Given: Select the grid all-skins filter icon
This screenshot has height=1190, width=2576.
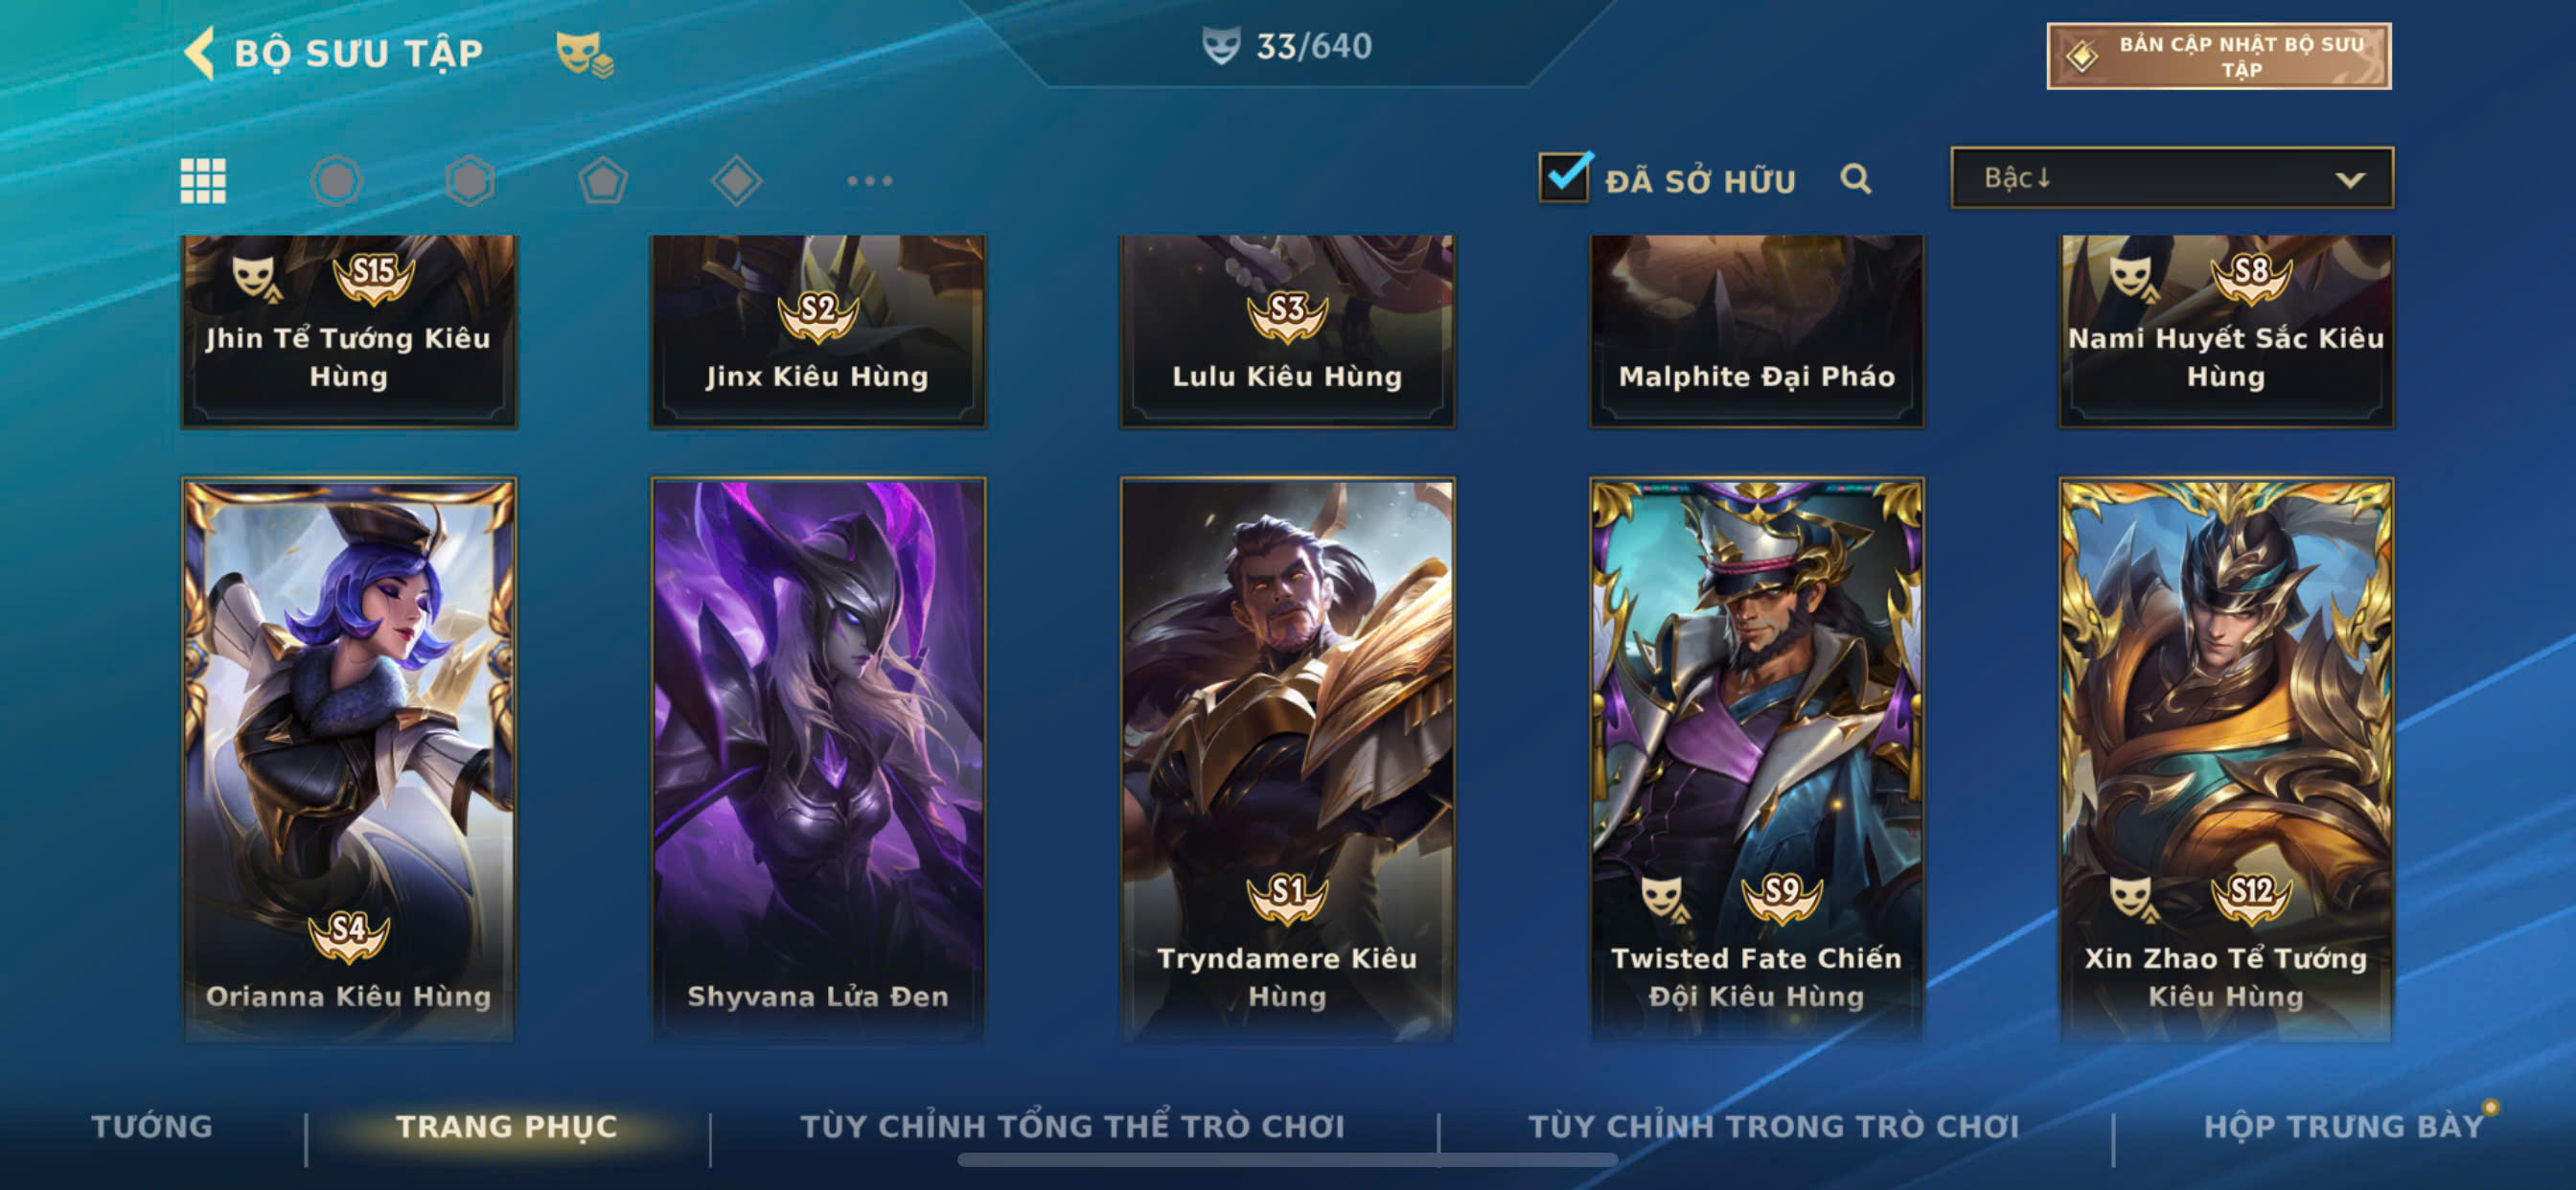Looking at the screenshot, I should point(203,181).
